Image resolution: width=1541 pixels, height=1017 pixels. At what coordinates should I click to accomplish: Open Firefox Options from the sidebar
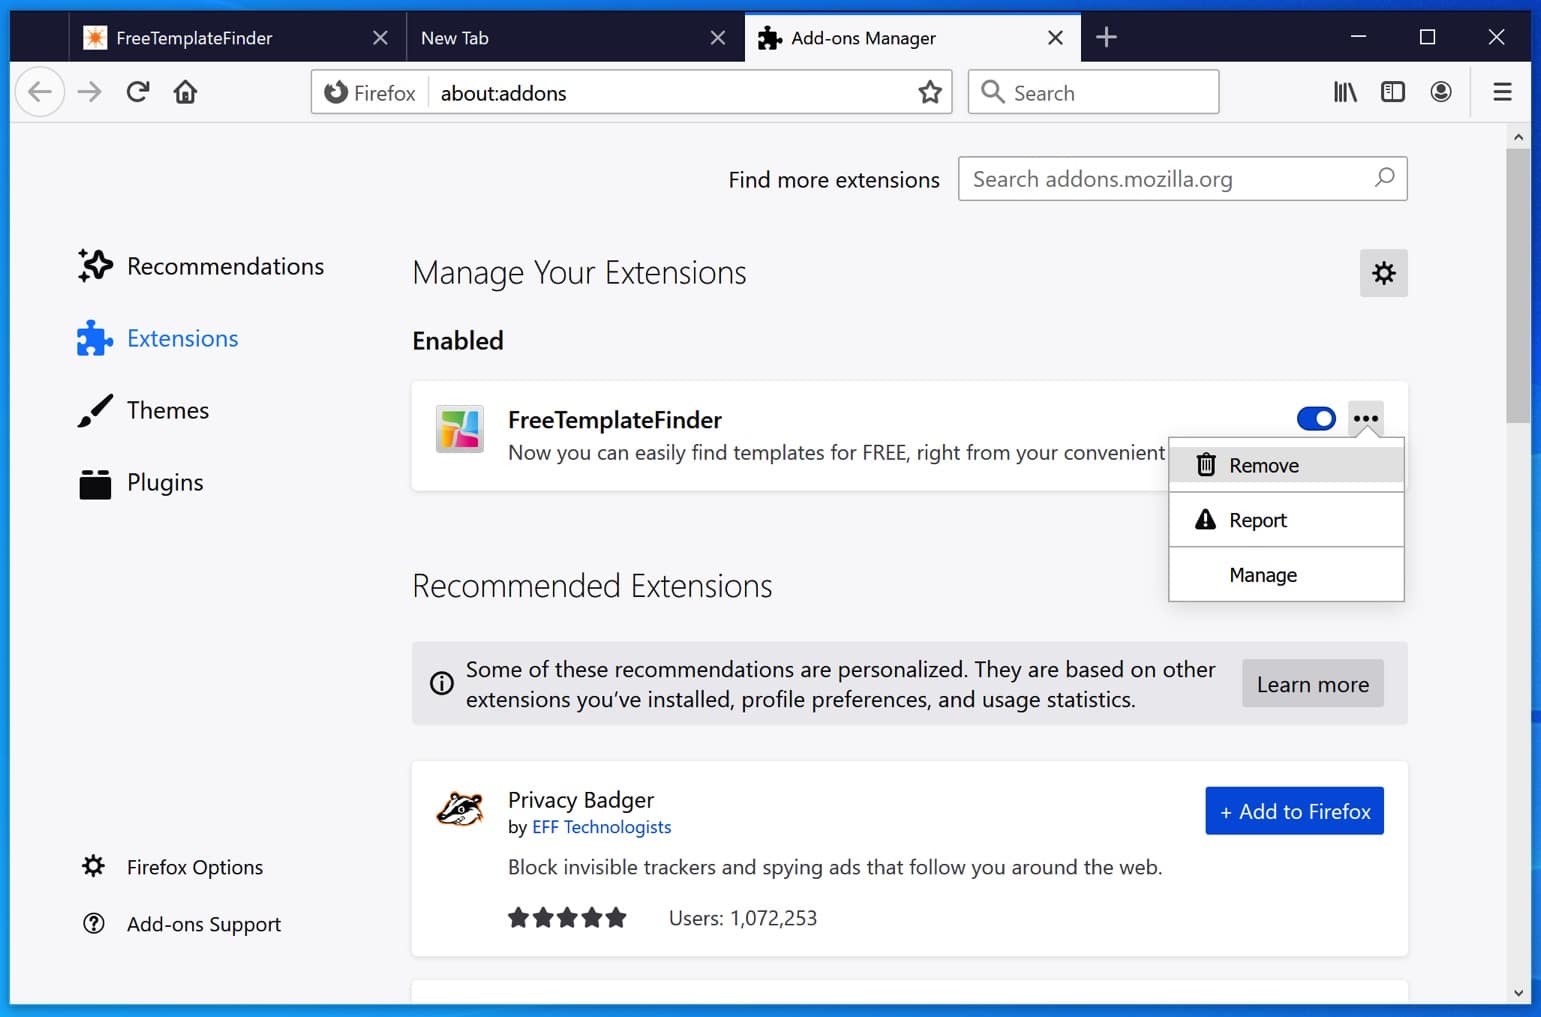click(x=172, y=867)
